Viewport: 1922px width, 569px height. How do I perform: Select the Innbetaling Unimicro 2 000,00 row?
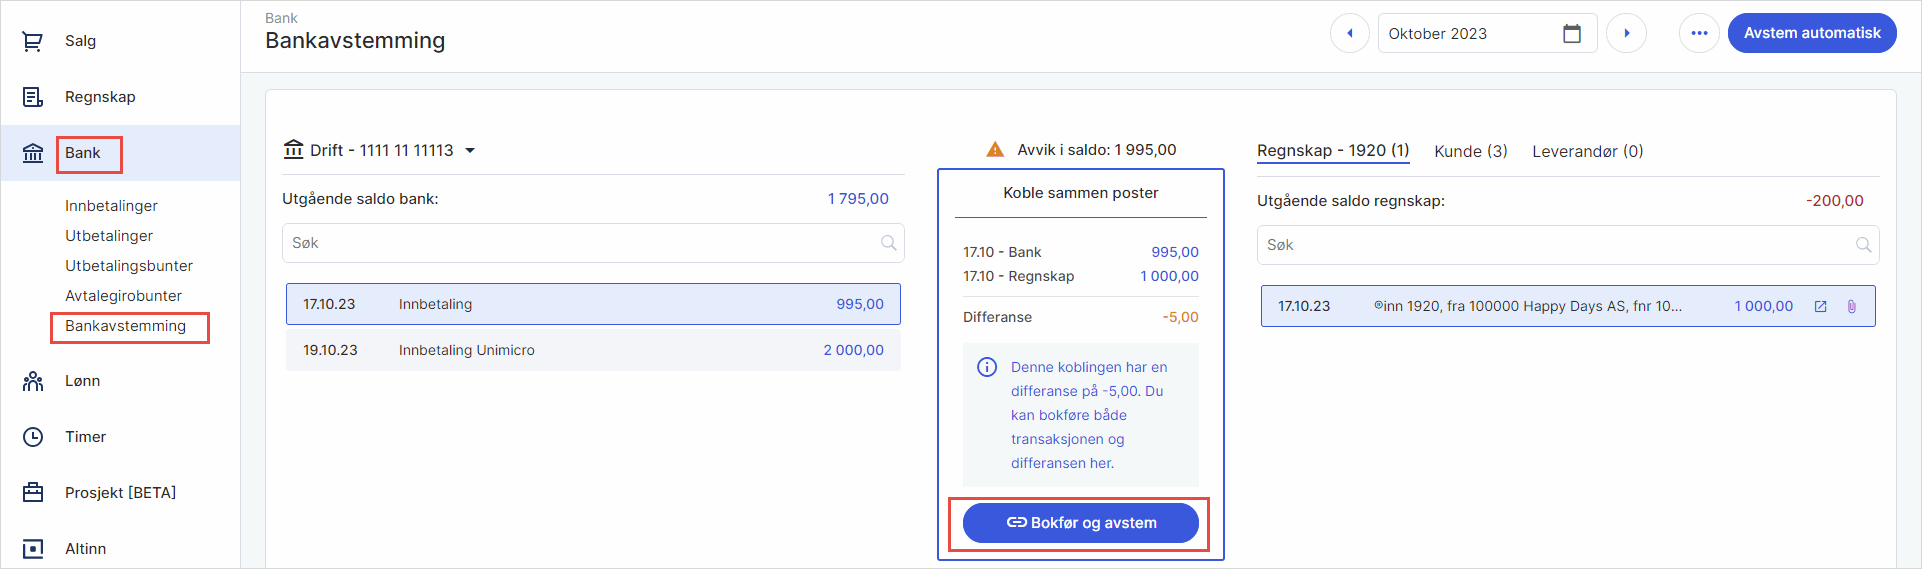pyautogui.click(x=593, y=350)
